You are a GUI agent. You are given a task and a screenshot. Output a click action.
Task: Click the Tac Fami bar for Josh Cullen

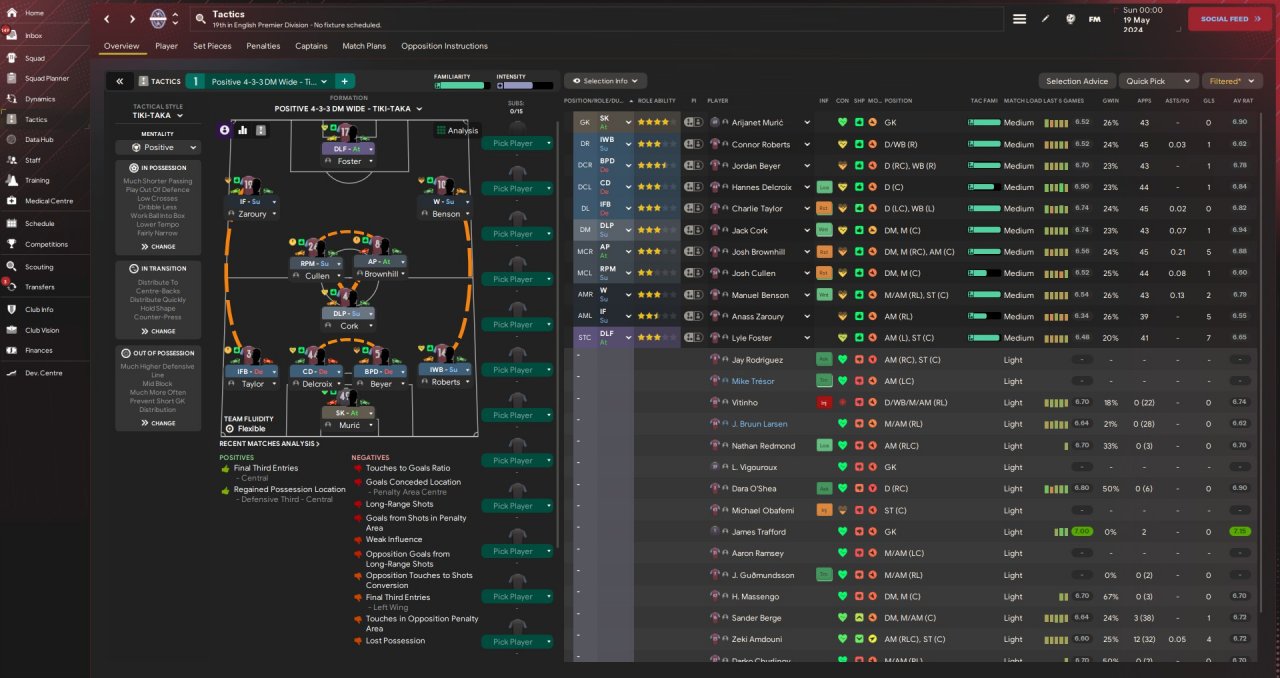(985, 273)
